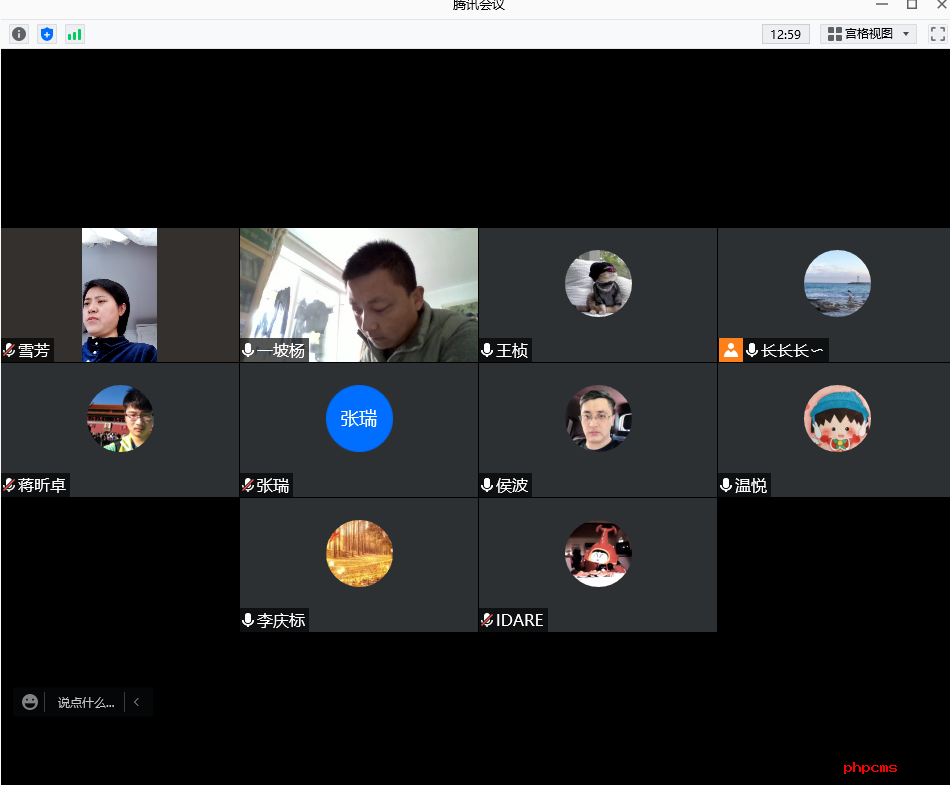This screenshot has width=950, height=785.
Task: Click the mic icon beside 王桢
Action: (x=487, y=350)
